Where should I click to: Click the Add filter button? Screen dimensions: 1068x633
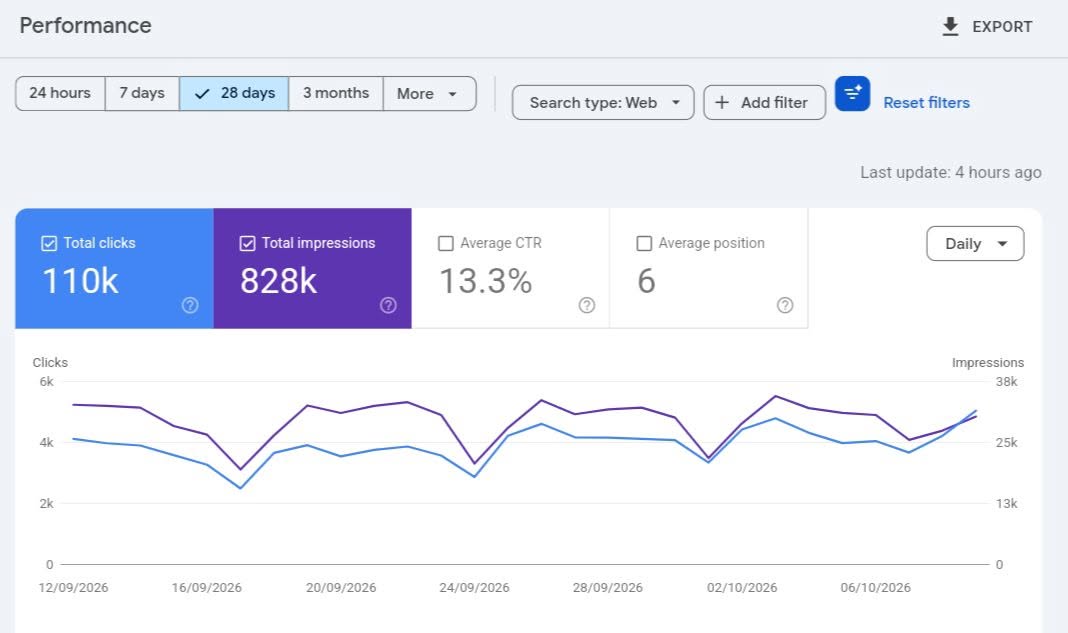[764, 102]
